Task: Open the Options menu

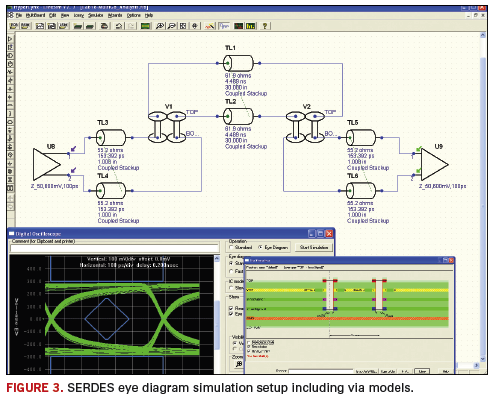Action: 133,15
